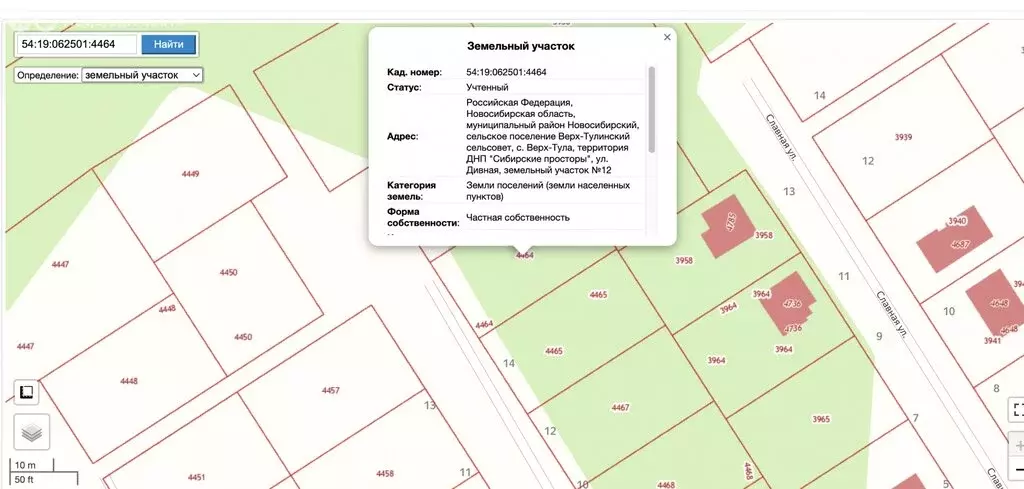The width and height of the screenshot is (1024, 489).
Task: Click the Категория земель label
Action: tap(411, 191)
